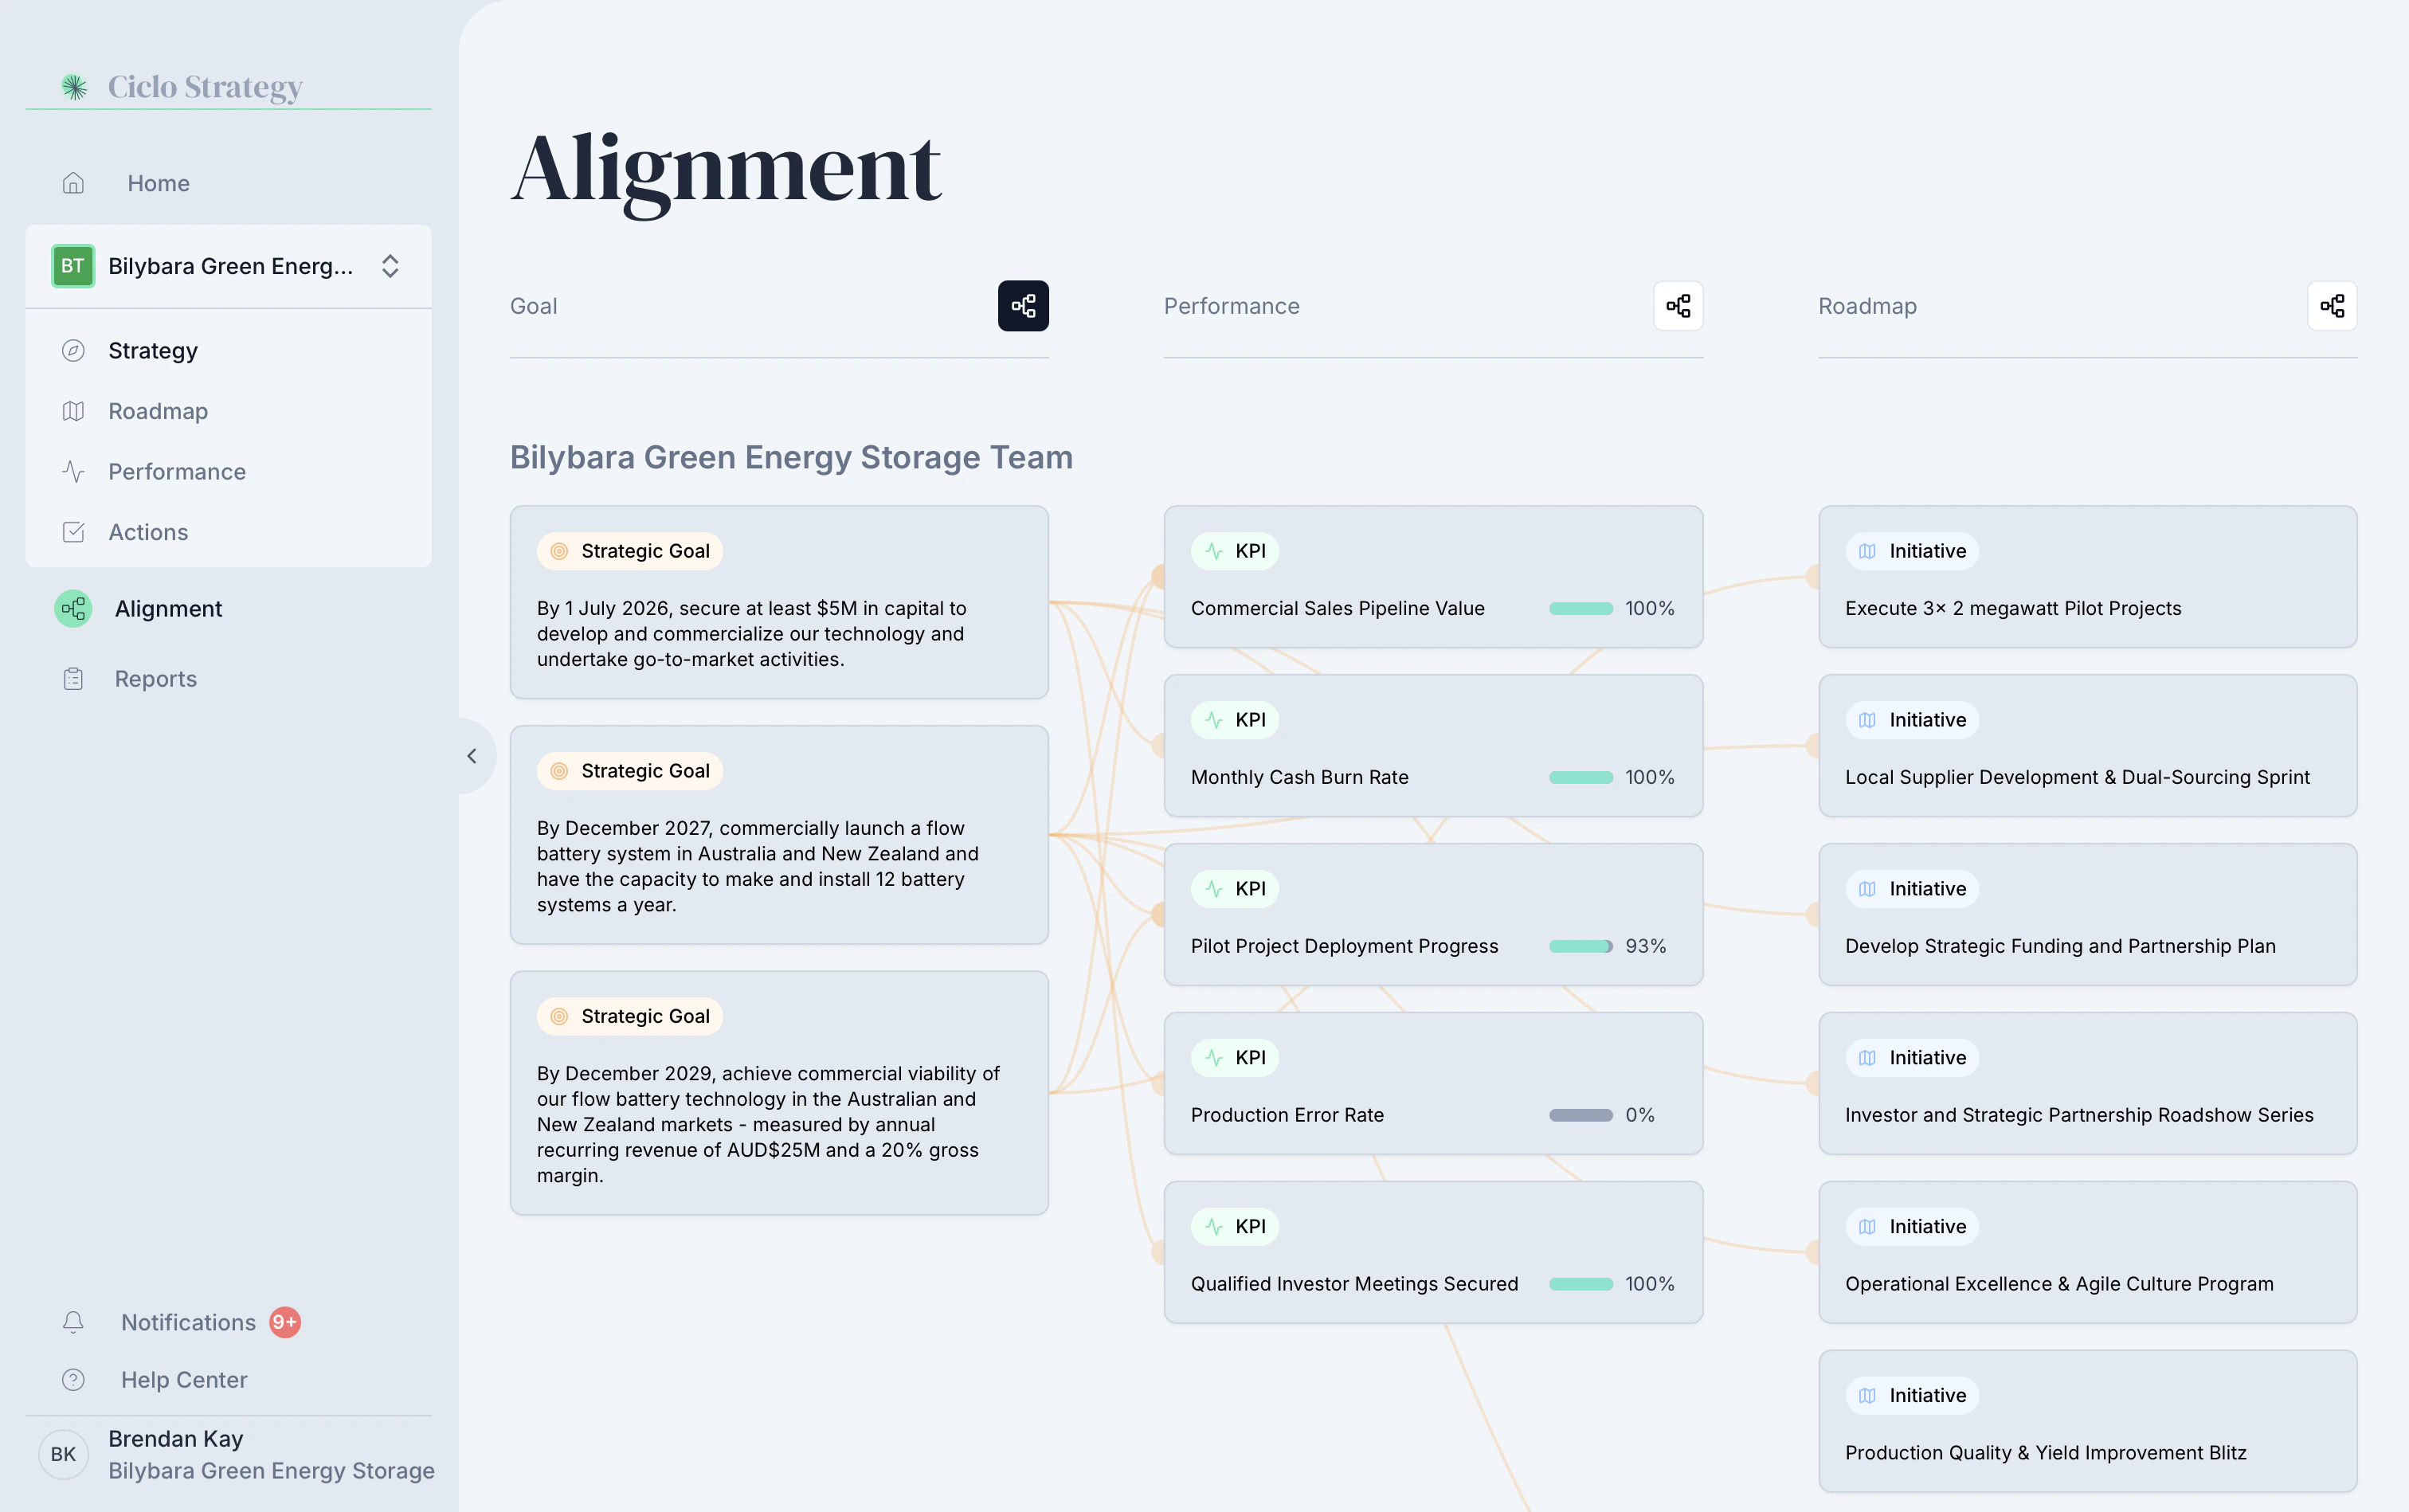Select Investor and Strategic Partnership Roadshow Series
Image resolution: width=2409 pixels, height=1512 pixels.
pos(2079,1115)
